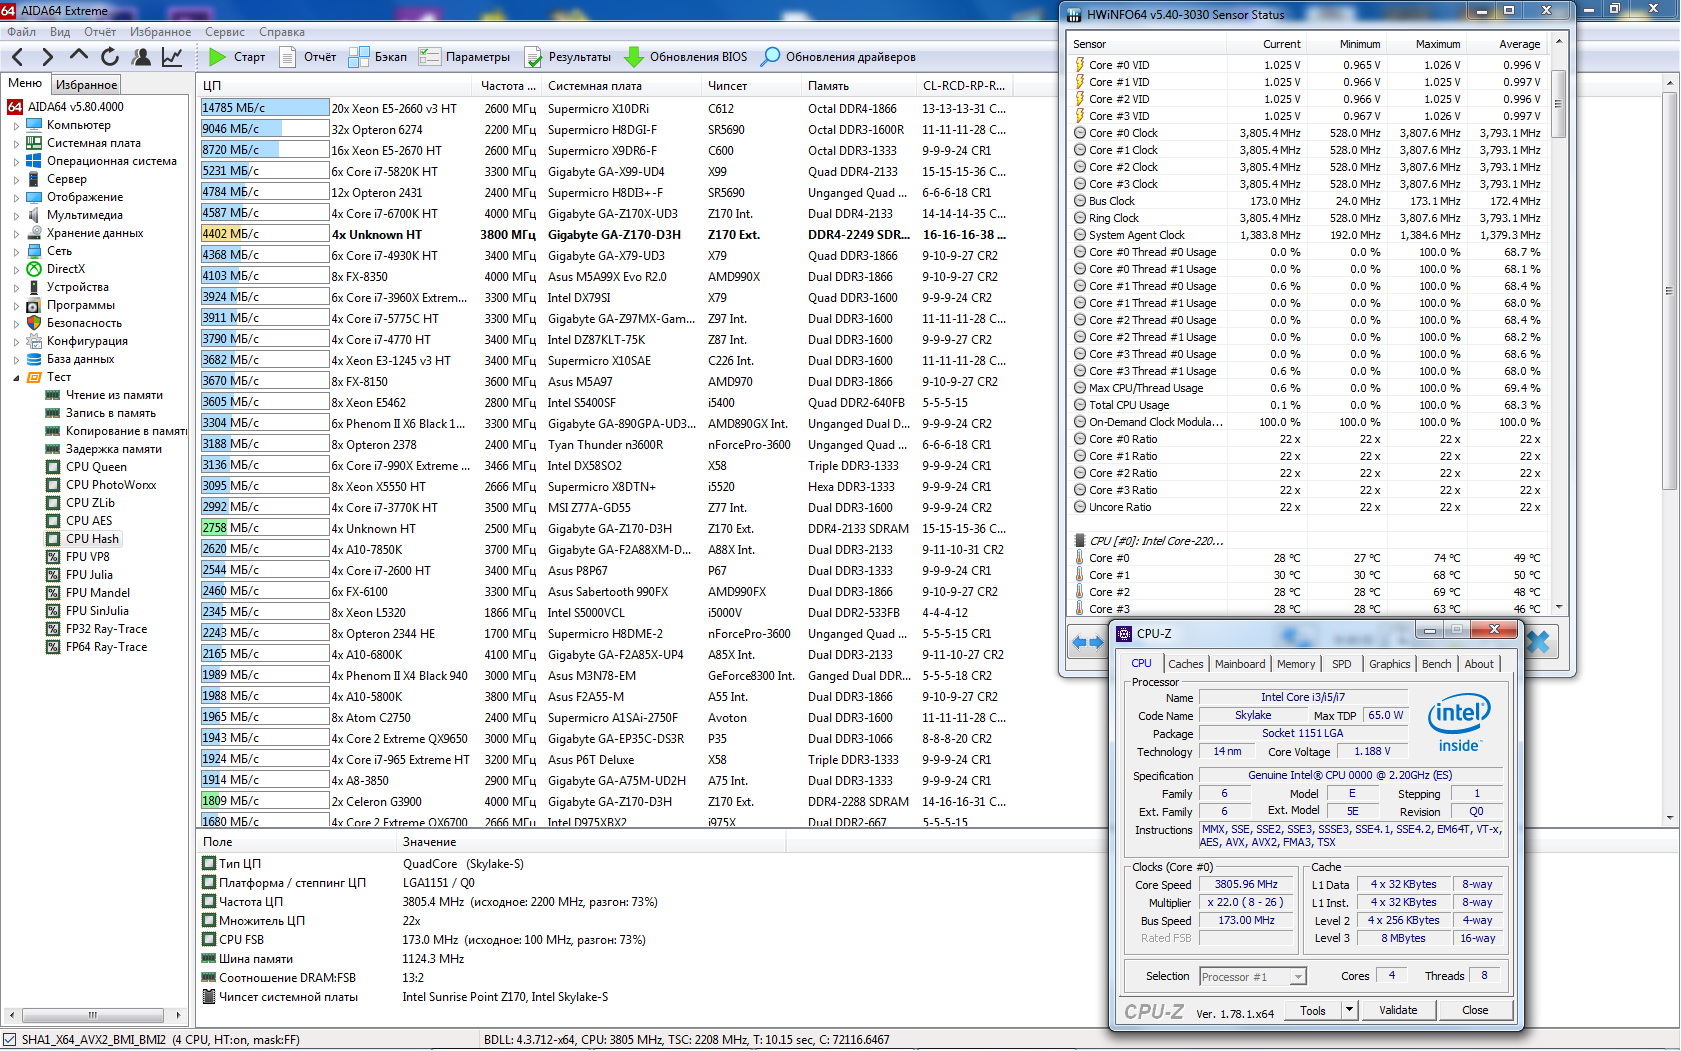Viewport: 1681px width, 1051px height.
Task: Select Задержка памяти test item
Action: point(114,449)
